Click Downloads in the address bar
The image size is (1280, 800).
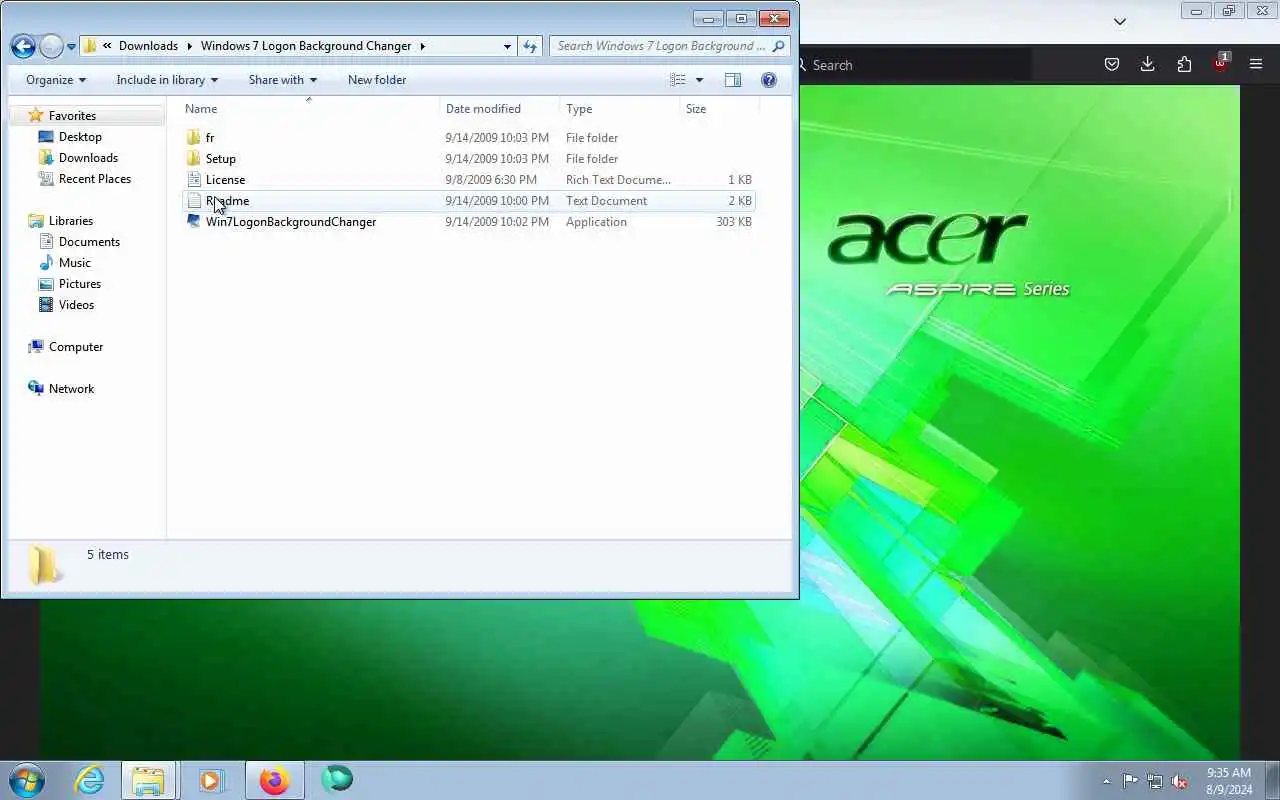pos(148,46)
